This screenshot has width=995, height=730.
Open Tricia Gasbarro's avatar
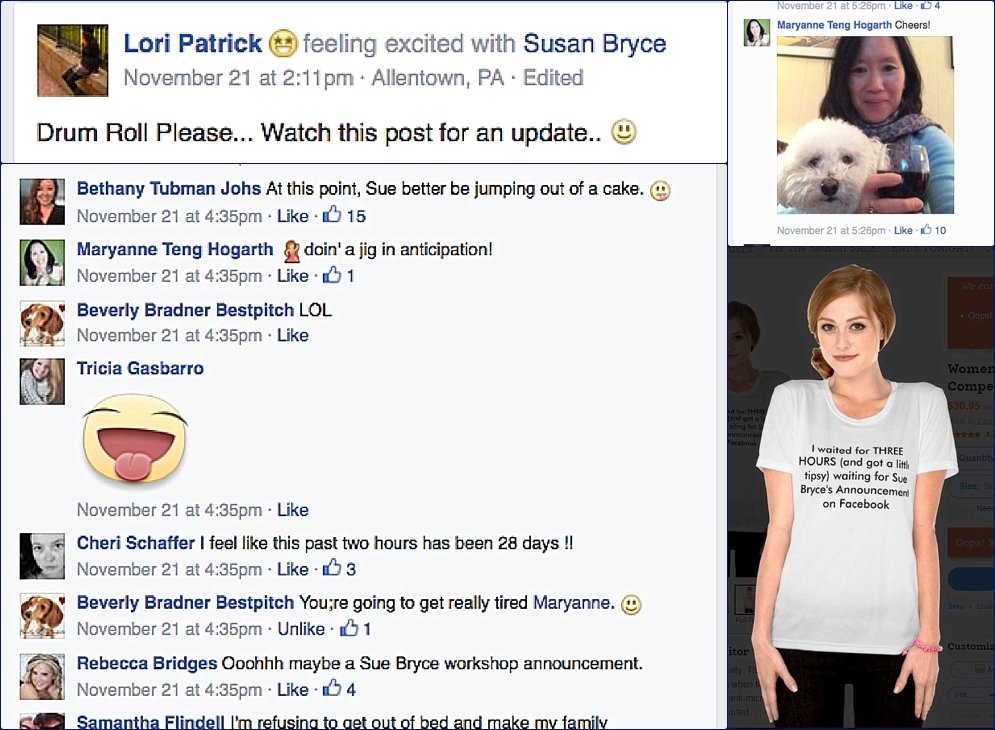[x=42, y=382]
